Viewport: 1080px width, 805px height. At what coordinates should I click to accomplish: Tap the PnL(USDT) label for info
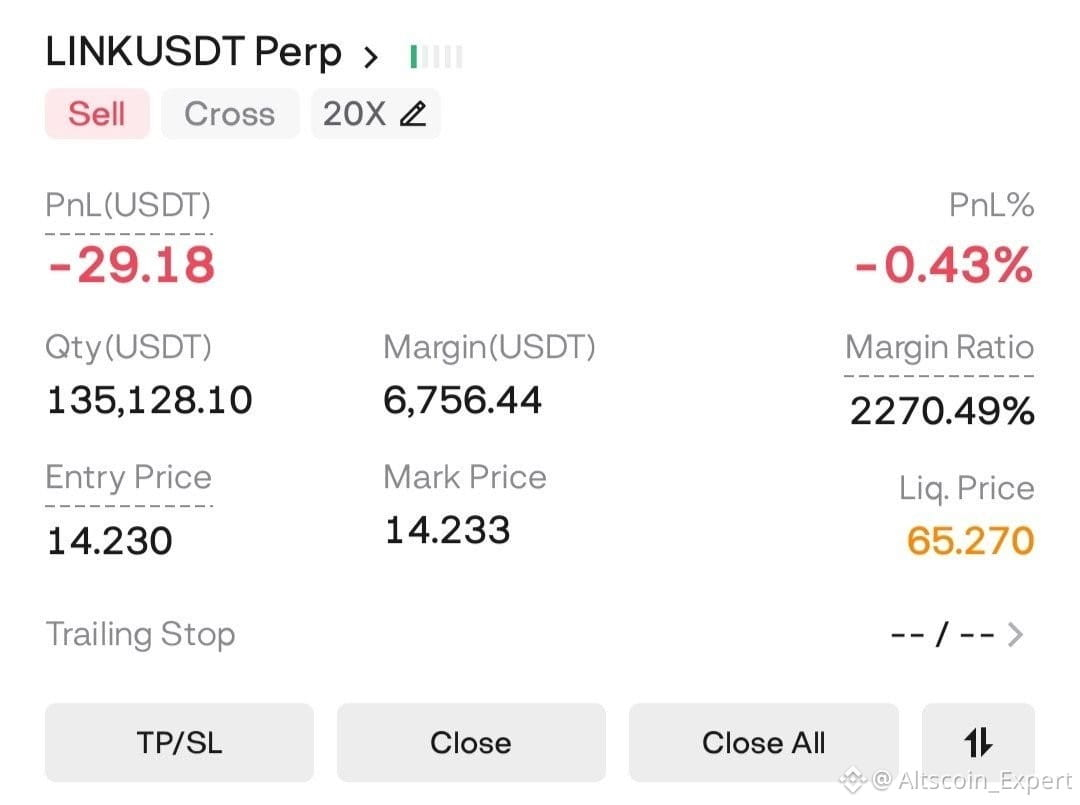(128, 205)
